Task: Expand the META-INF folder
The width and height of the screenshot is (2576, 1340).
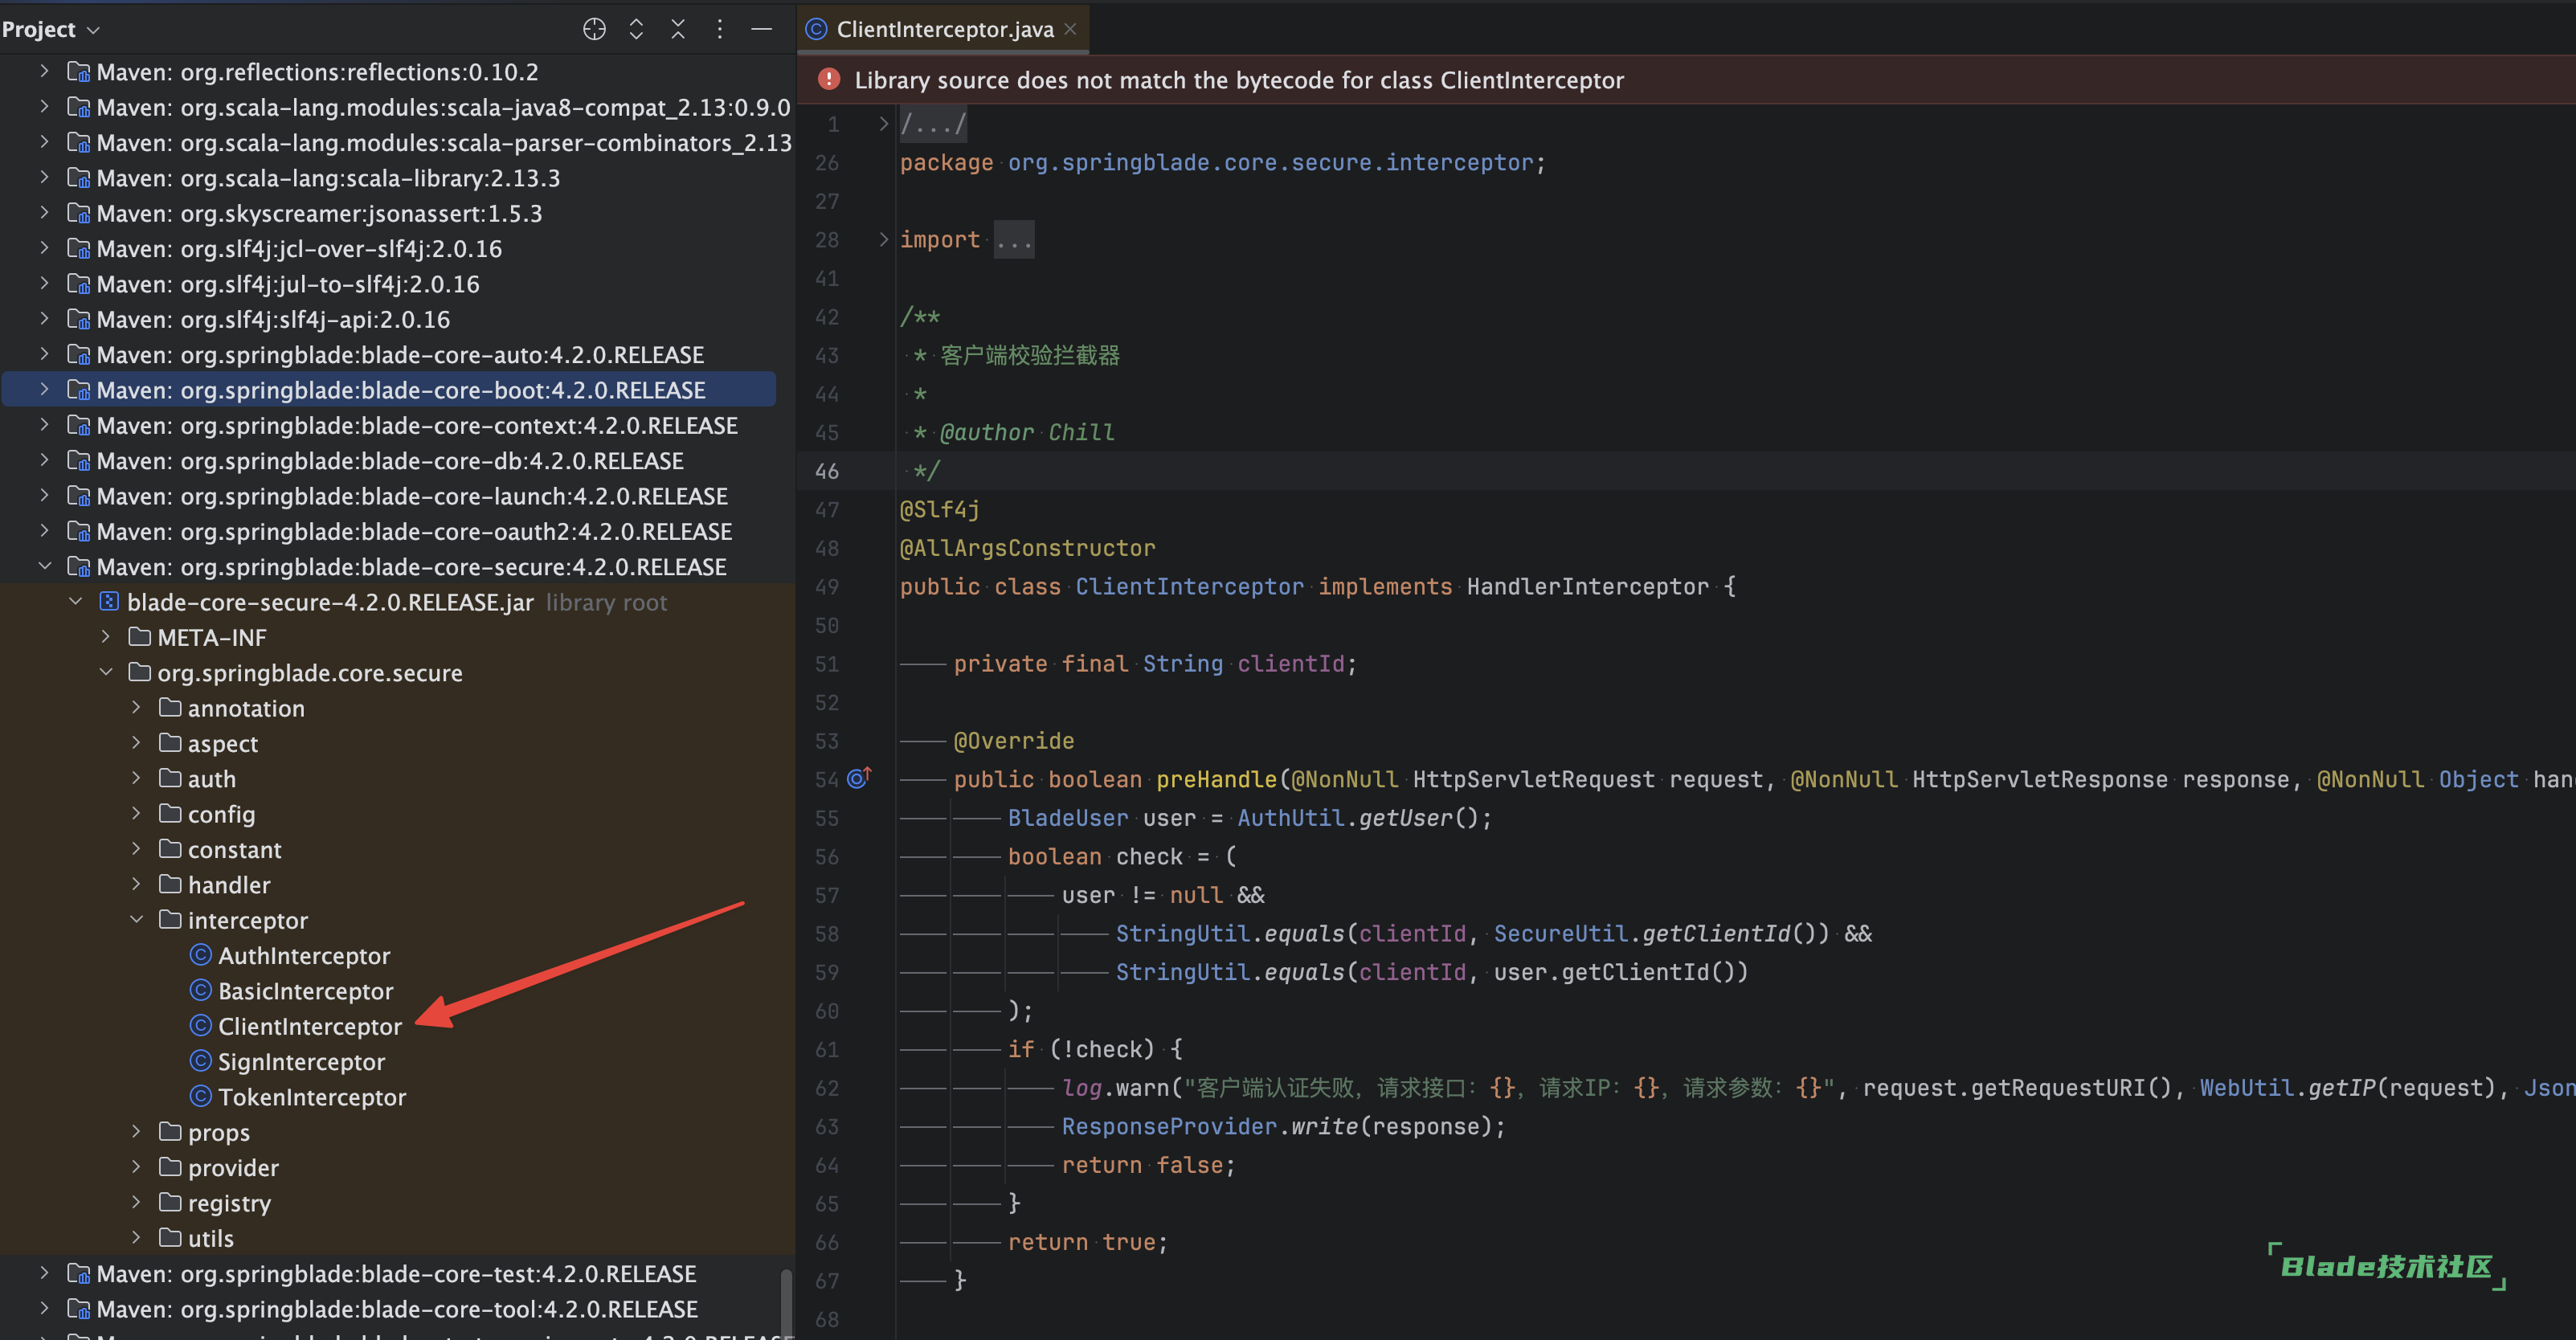Action: coord(106,636)
